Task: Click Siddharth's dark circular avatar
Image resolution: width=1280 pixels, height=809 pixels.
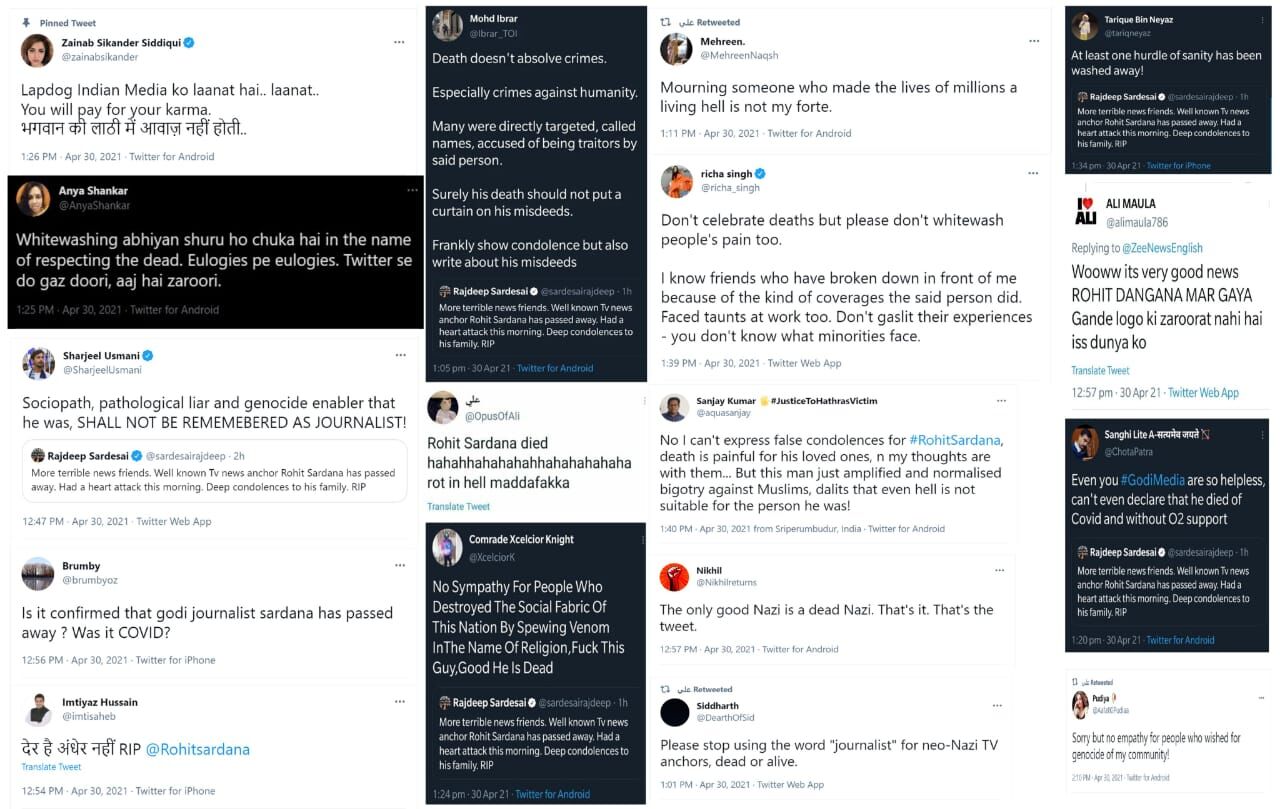Action: [x=675, y=712]
